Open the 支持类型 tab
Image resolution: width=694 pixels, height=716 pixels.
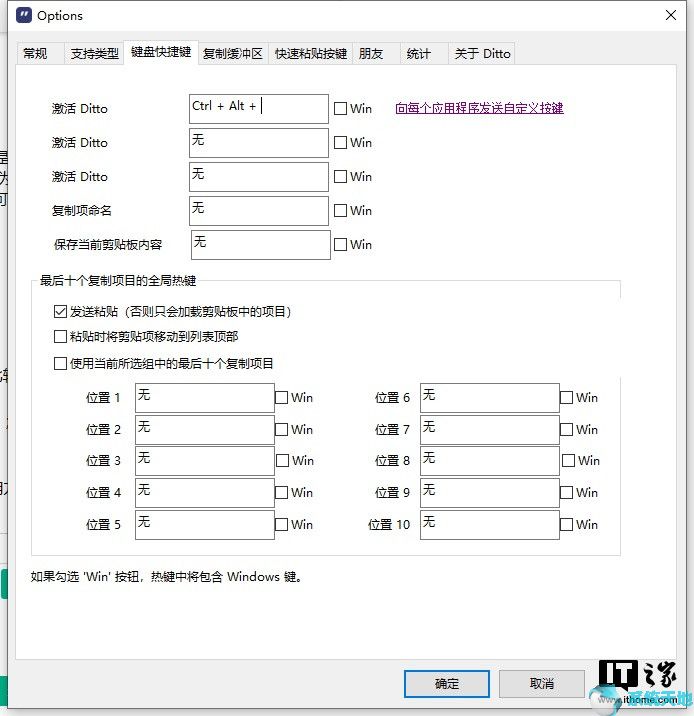click(x=95, y=54)
